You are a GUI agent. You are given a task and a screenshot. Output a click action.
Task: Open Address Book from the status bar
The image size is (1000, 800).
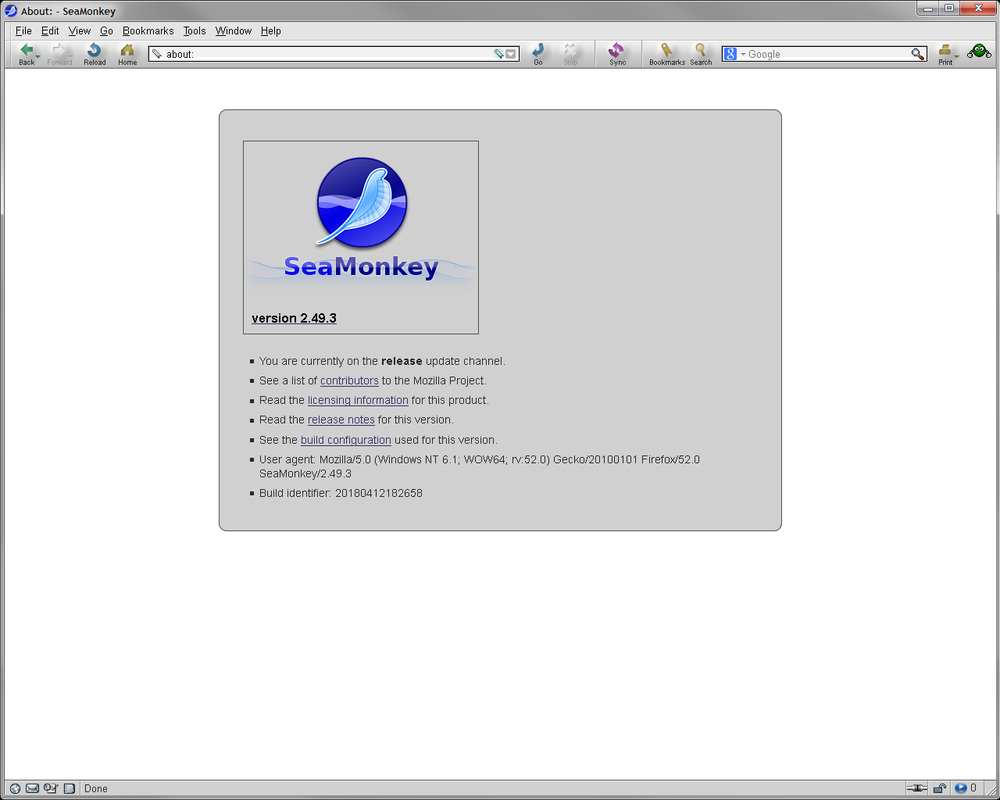pos(69,789)
